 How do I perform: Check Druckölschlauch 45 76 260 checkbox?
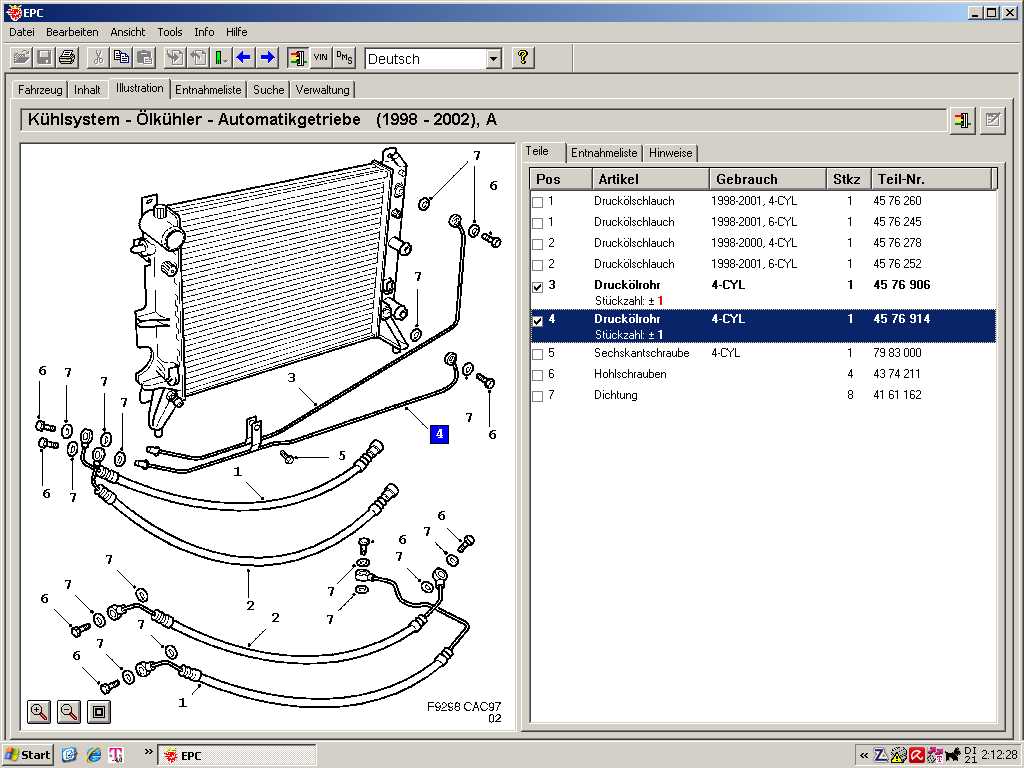[x=537, y=202]
